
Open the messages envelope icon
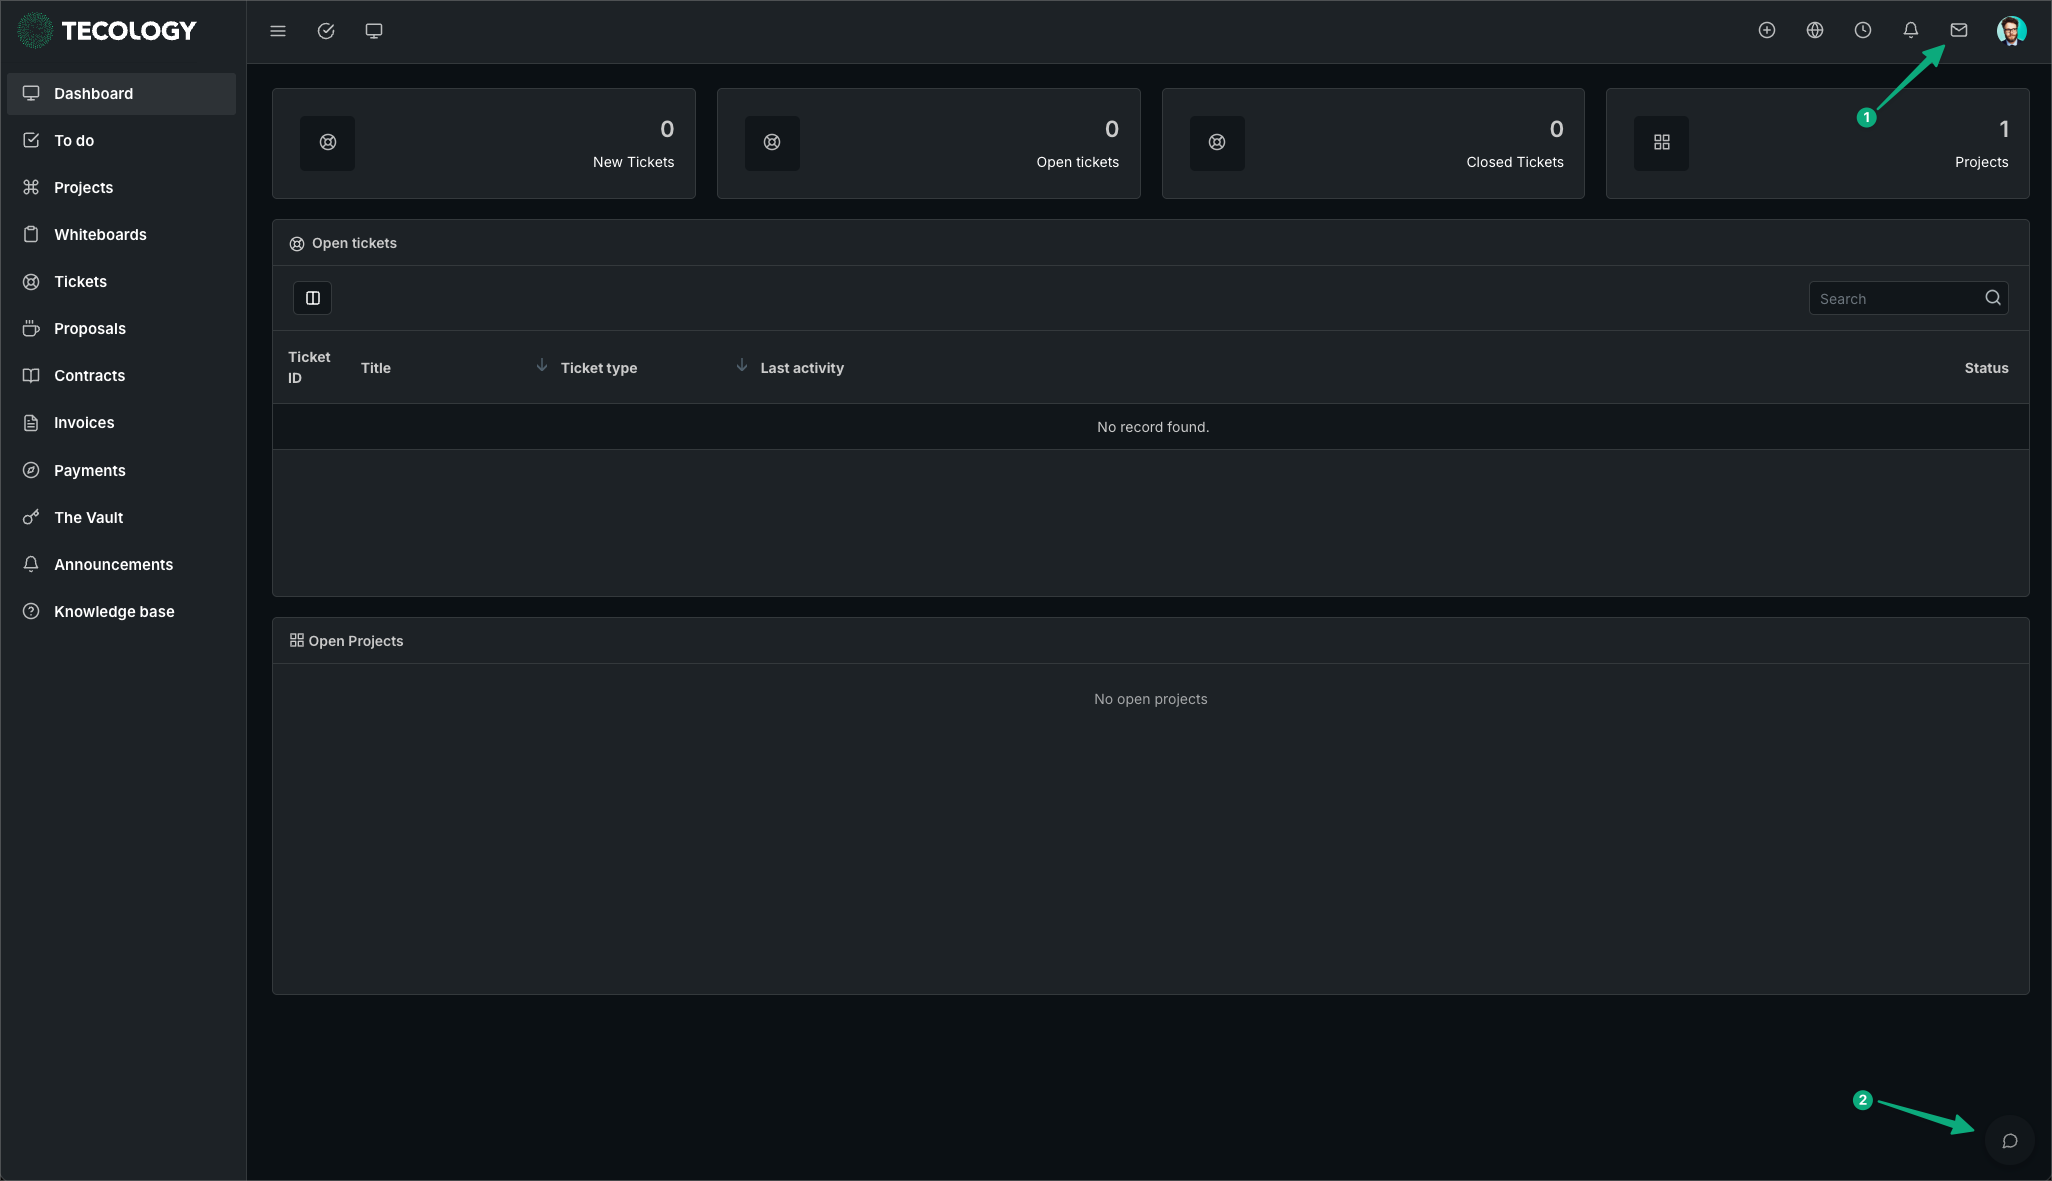[1959, 31]
